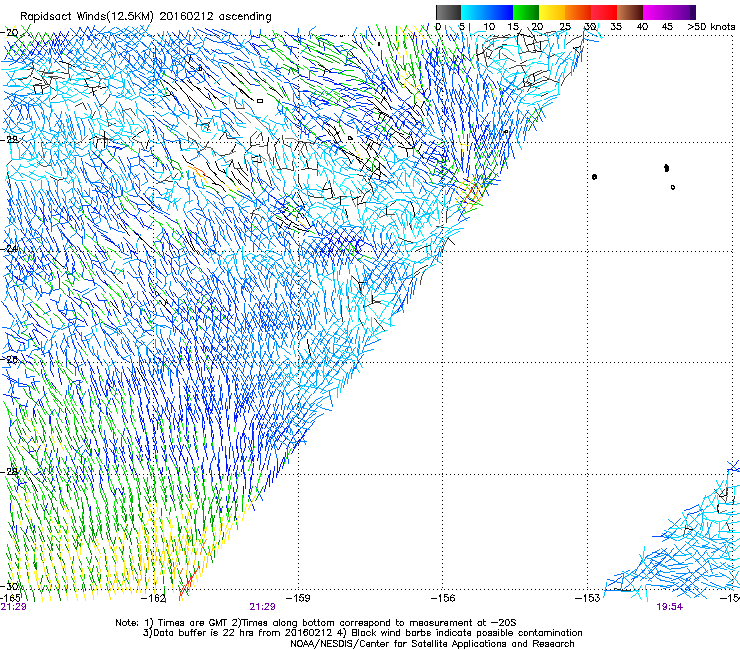The image size is (740, 650).
Task: Click the "-28" latitude axis label
Action: point(9,472)
